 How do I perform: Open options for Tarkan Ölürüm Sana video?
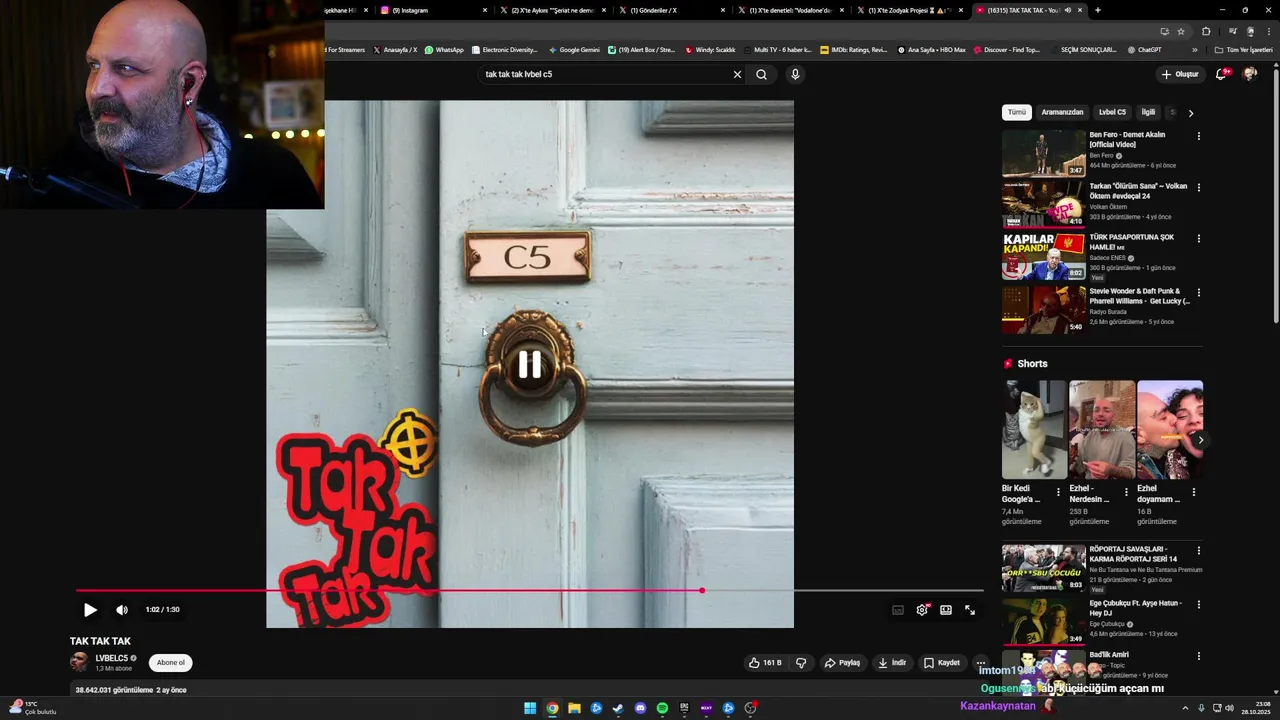coord(1199,188)
